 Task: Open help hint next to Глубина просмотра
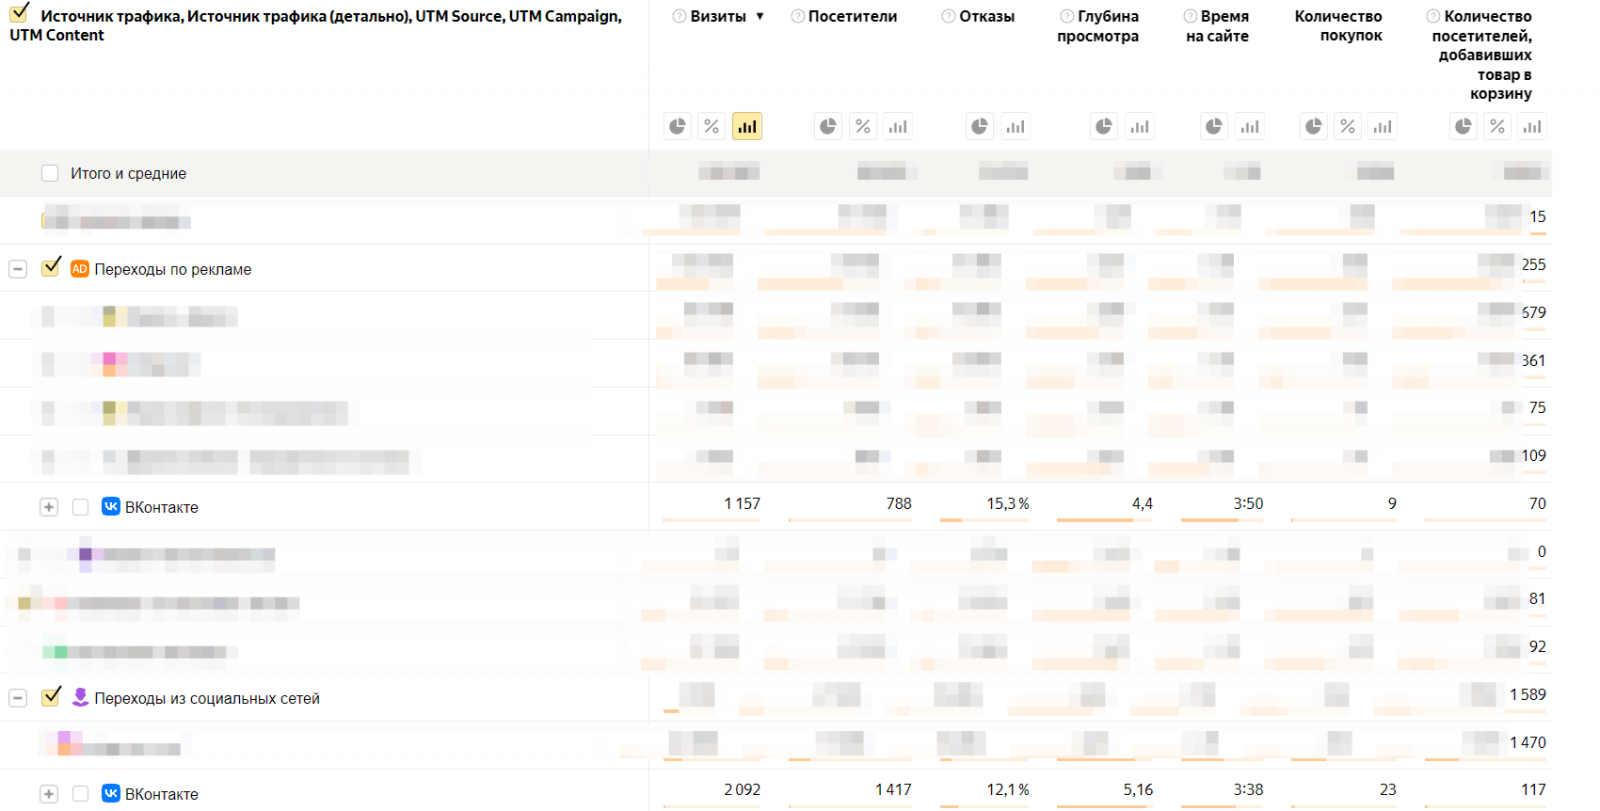pos(1067,16)
